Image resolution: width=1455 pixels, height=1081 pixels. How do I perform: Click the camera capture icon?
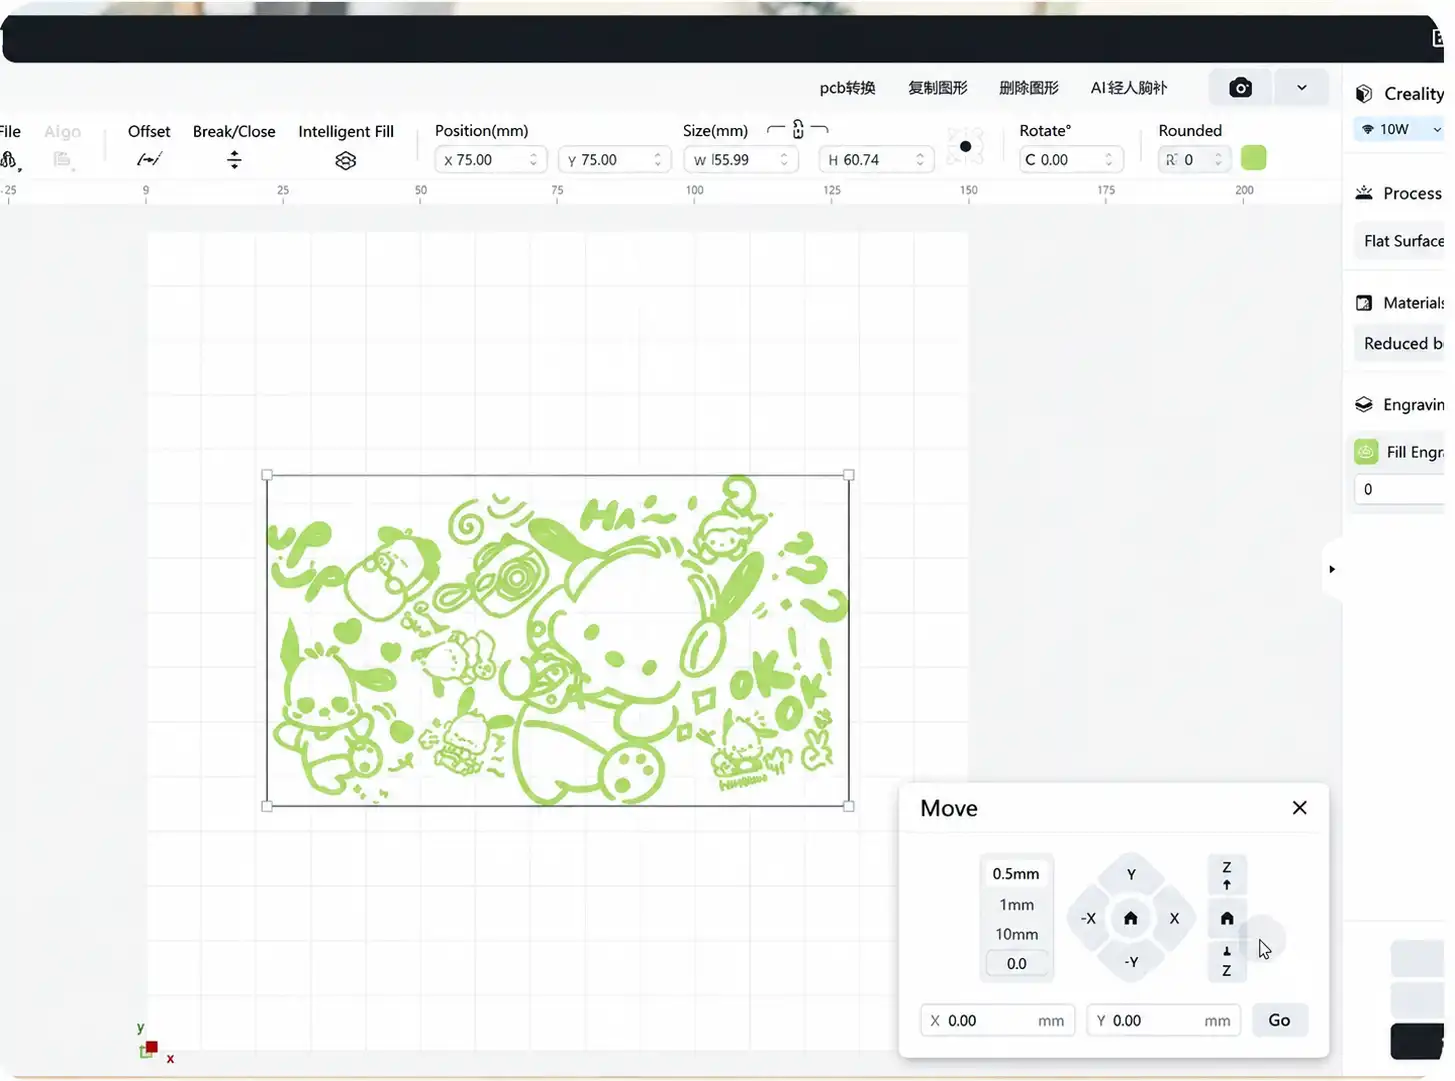[1240, 88]
